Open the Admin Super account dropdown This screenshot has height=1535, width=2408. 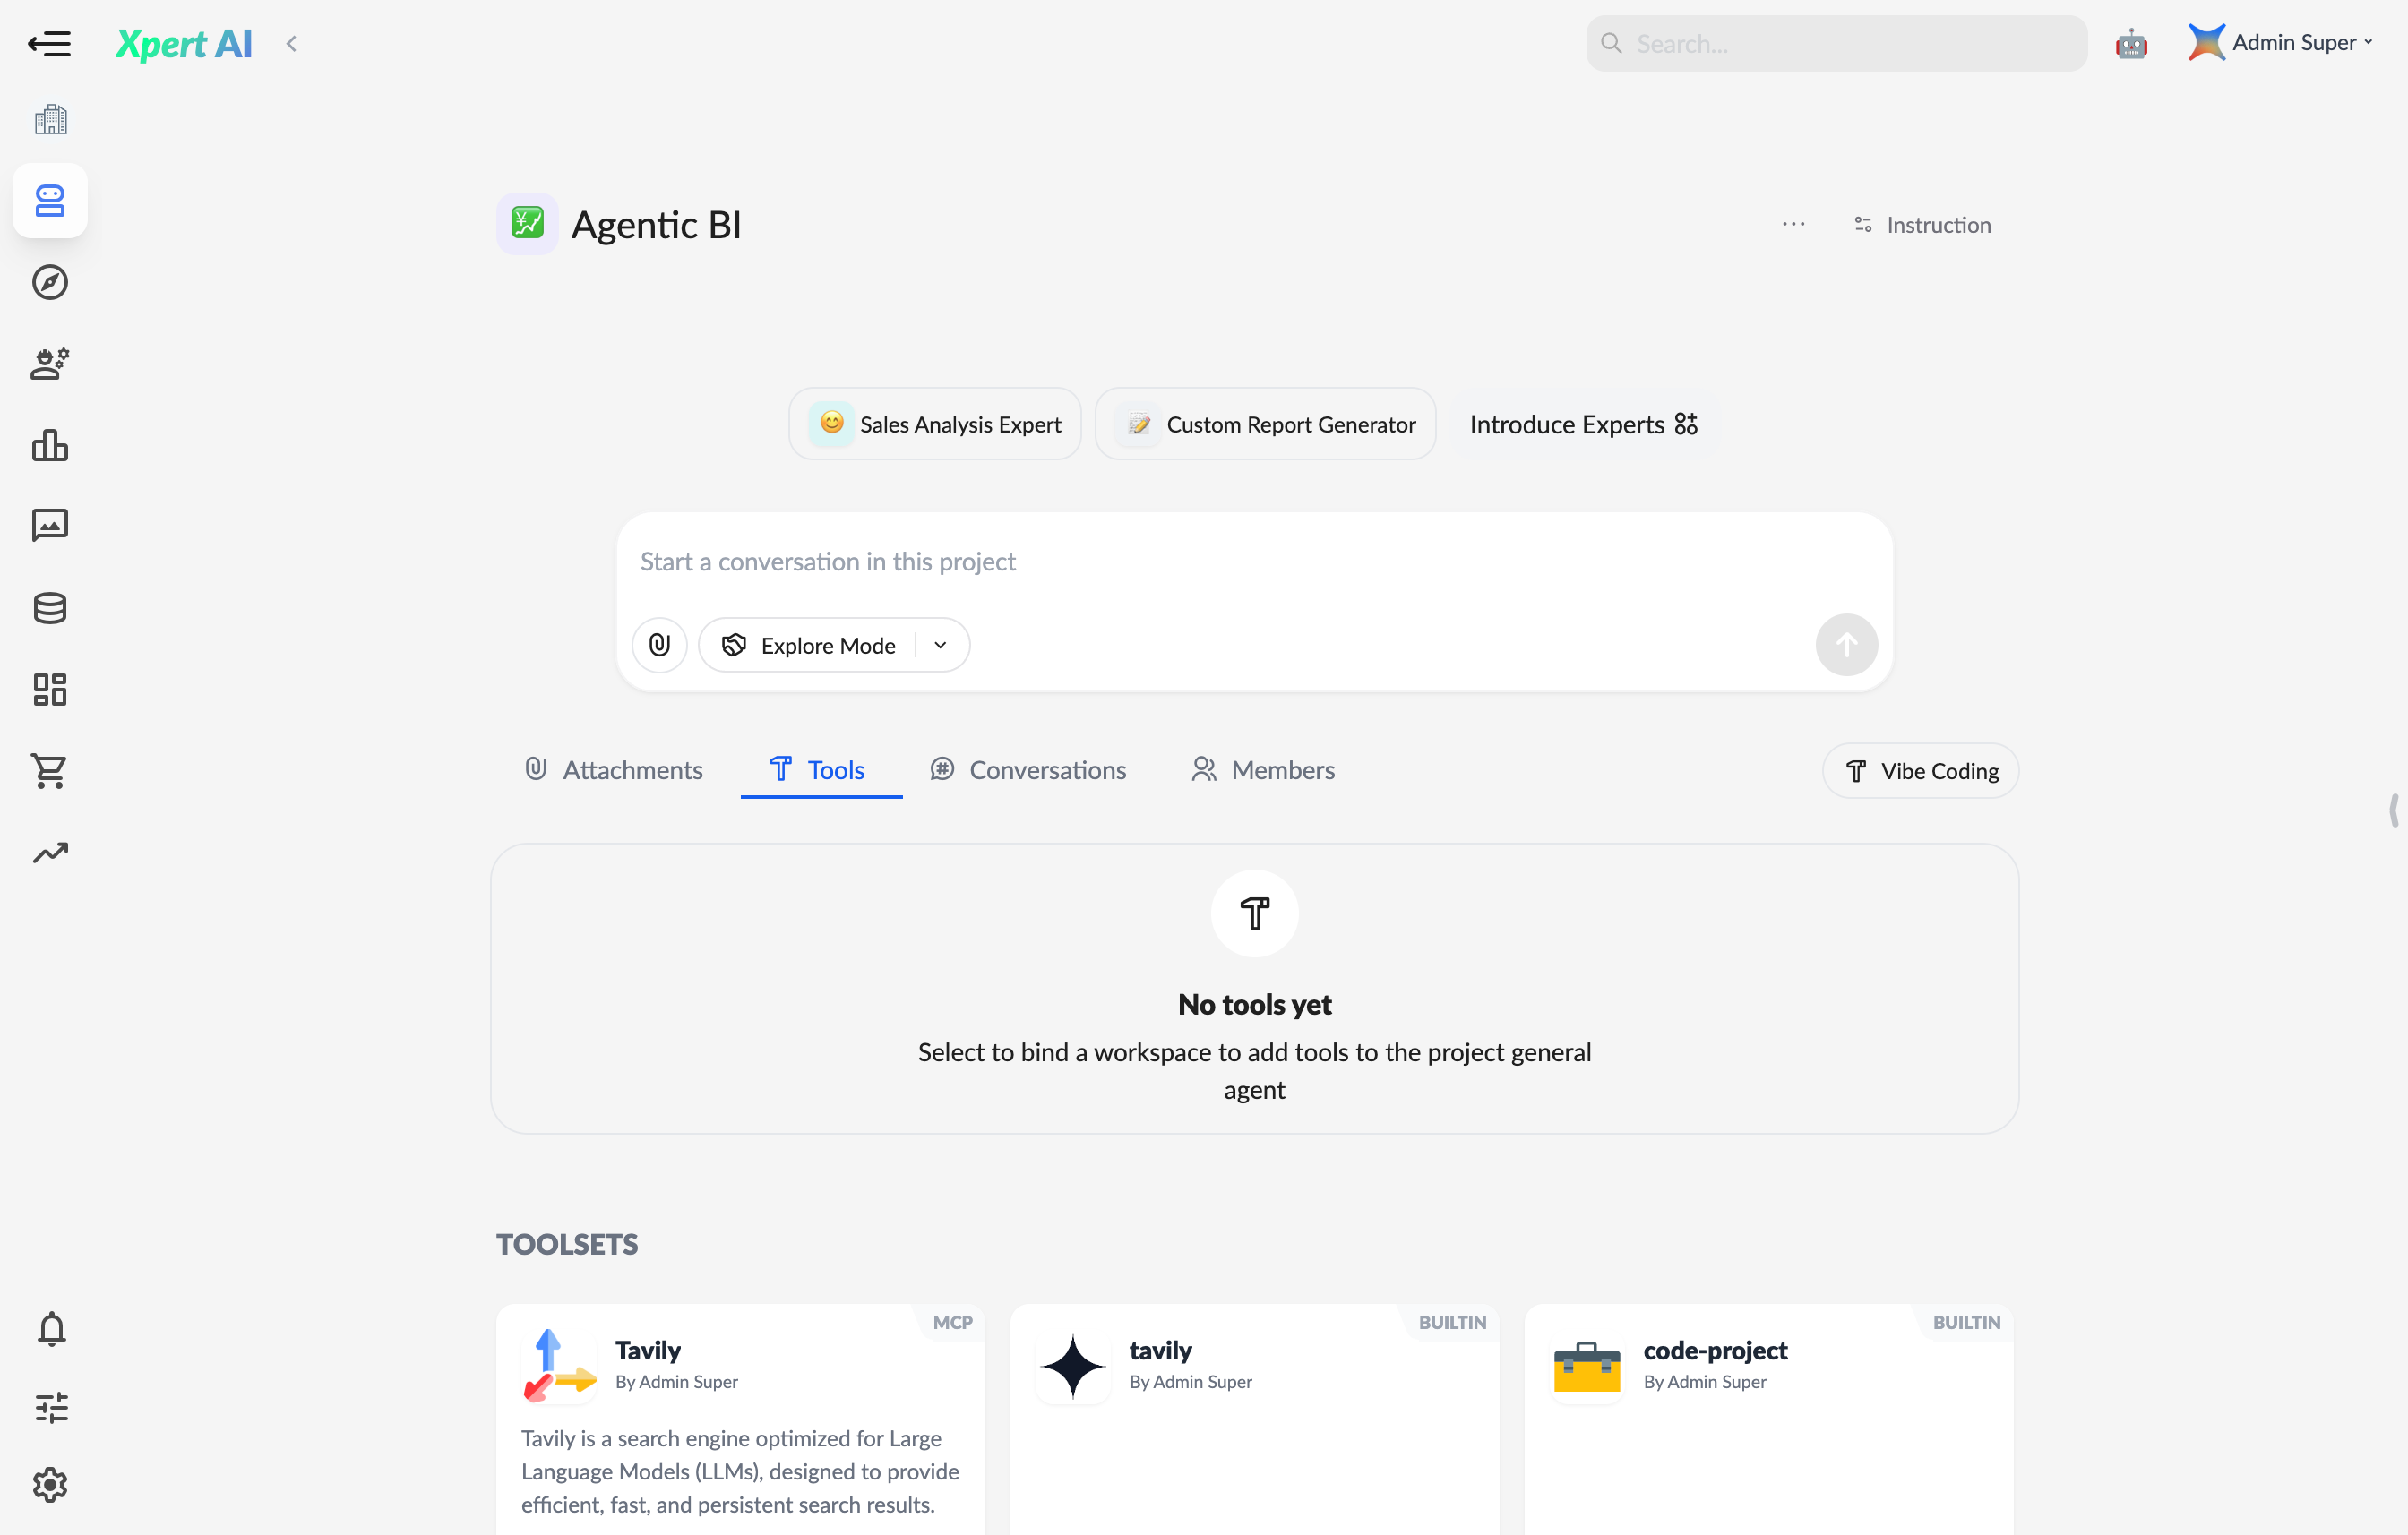2282,42
